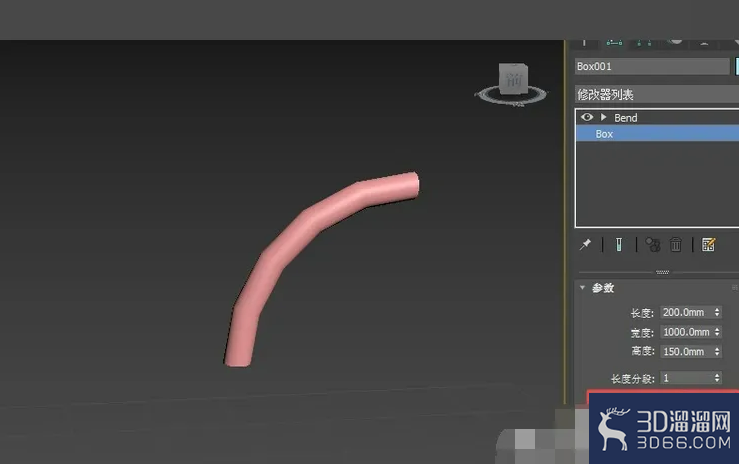Click the Box001 object name field

click(x=652, y=66)
